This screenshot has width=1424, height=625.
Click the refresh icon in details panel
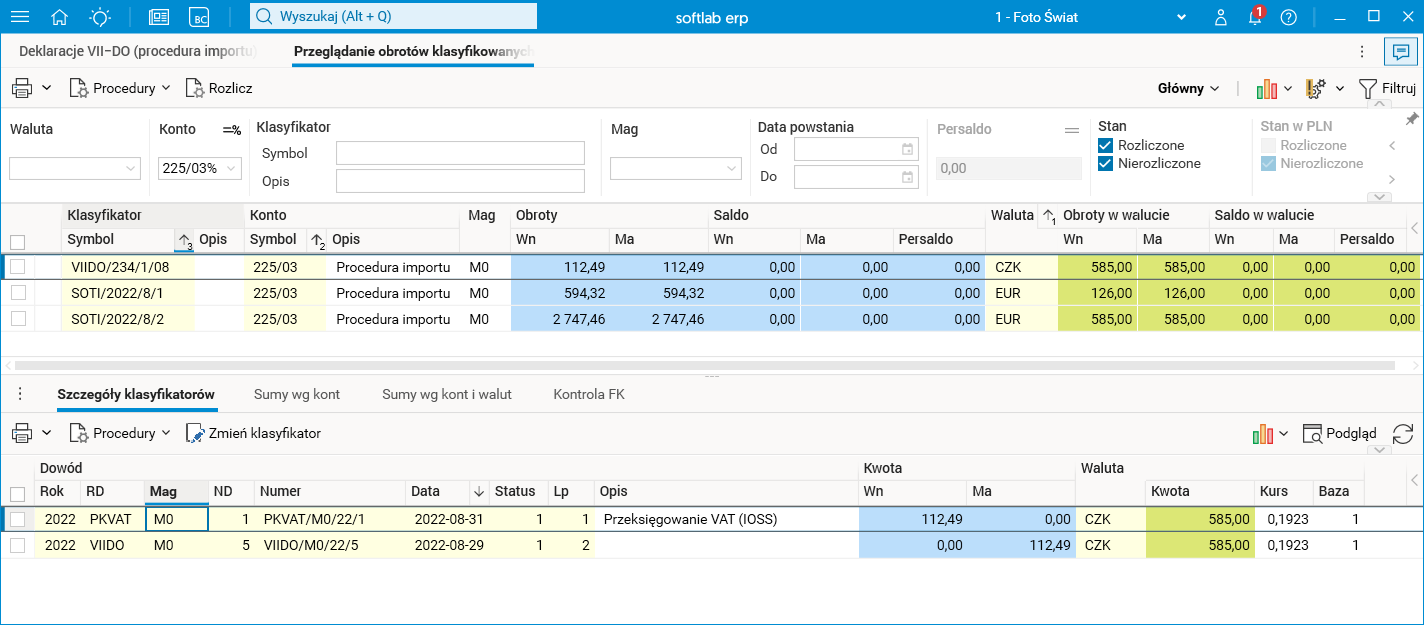click(1402, 433)
